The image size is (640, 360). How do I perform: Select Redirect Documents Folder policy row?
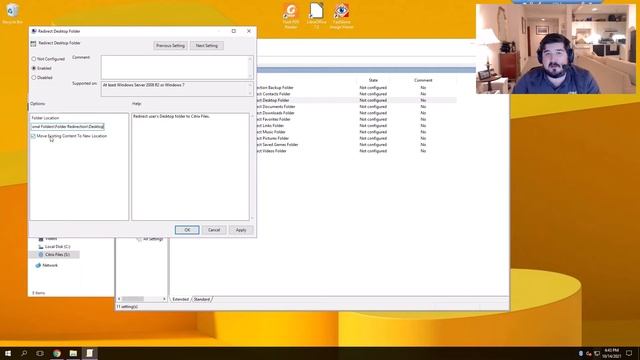pyautogui.click(x=355, y=107)
